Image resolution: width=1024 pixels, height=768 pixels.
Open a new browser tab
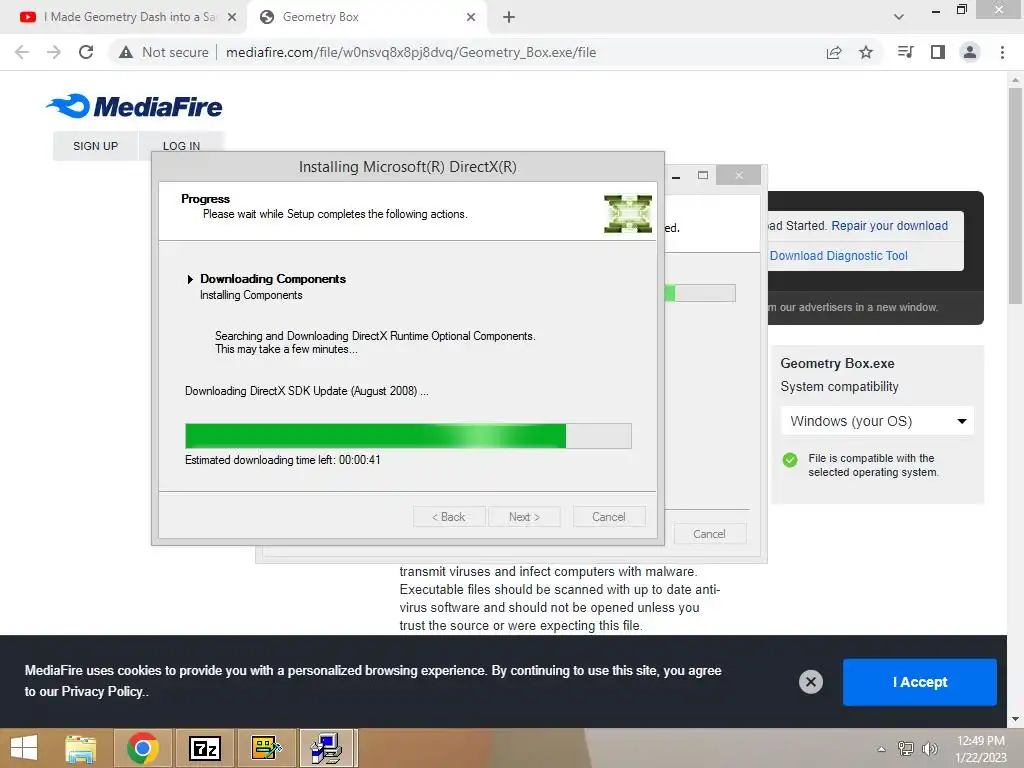coord(509,17)
